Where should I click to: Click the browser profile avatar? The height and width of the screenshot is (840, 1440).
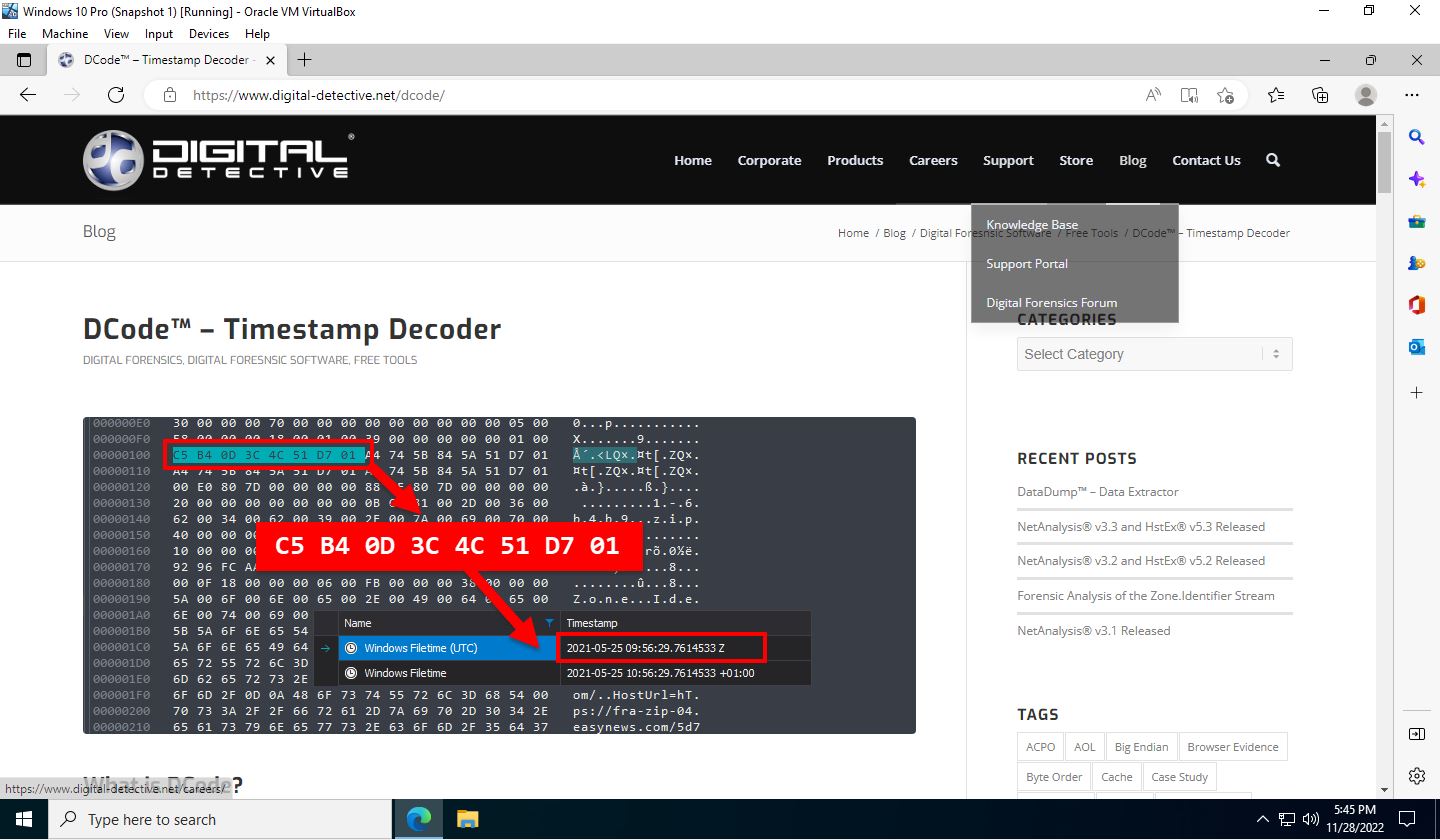click(1365, 95)
